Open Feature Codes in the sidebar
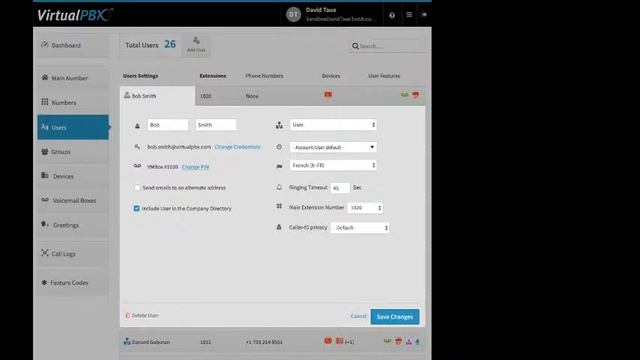This screenshot has width=640, height=360. click(x=73, y=282)
